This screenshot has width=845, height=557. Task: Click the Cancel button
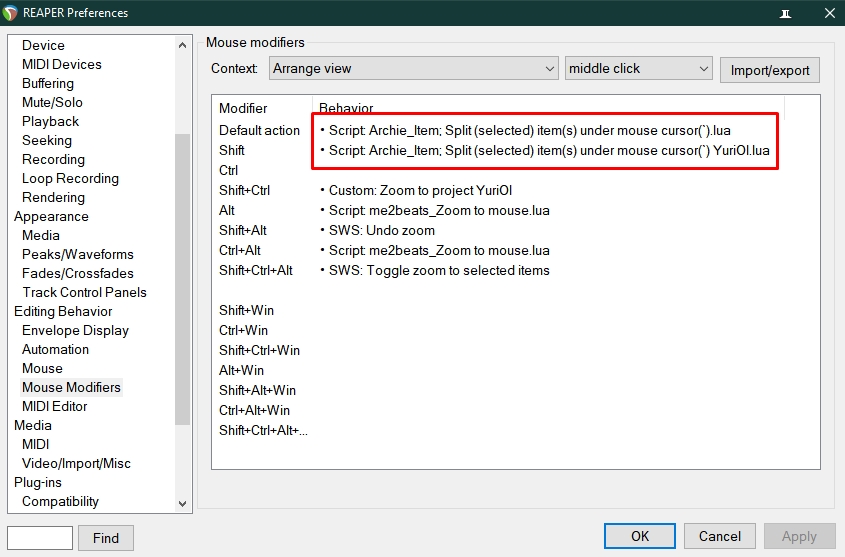(719, 536)
